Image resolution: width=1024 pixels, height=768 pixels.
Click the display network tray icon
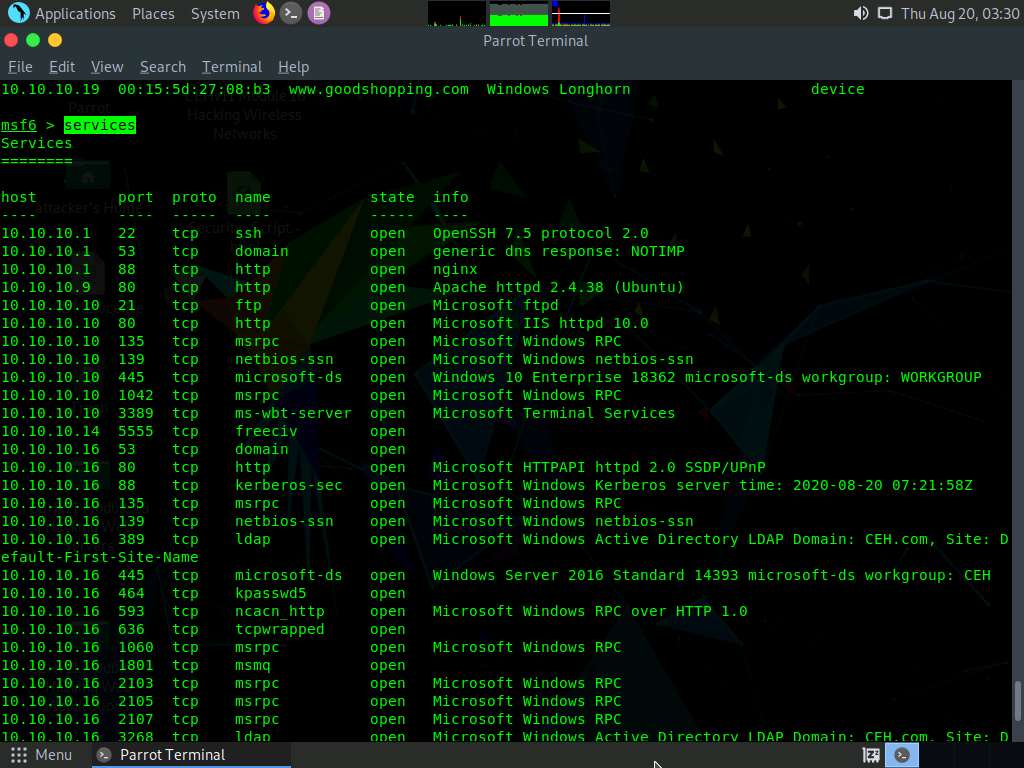click(884, 13)
